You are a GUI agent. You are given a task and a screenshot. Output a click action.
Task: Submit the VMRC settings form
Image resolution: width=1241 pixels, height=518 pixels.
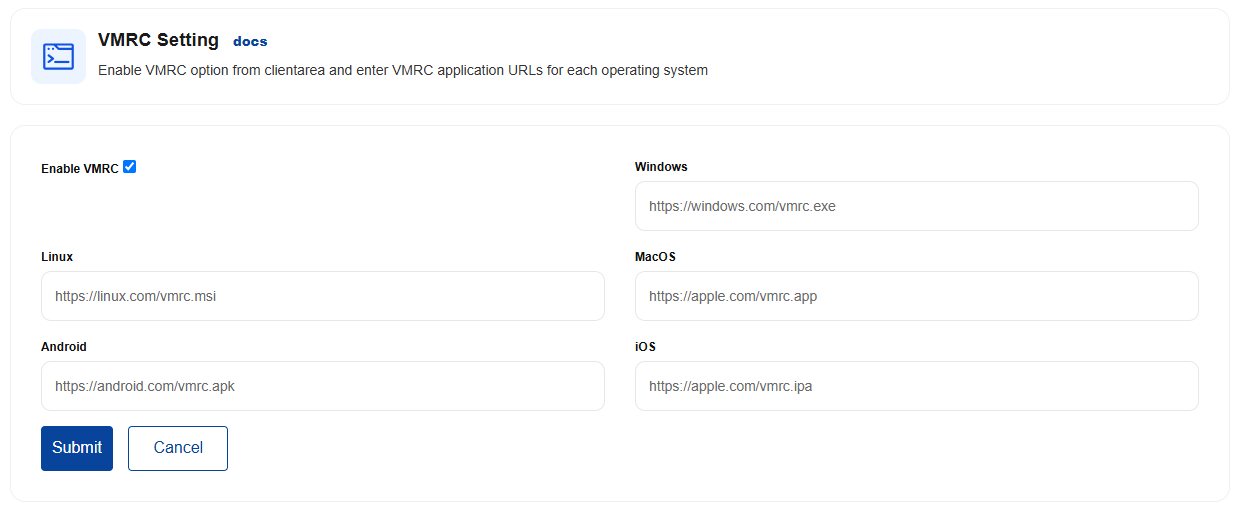pyautogui.click(x=77, y=448)
